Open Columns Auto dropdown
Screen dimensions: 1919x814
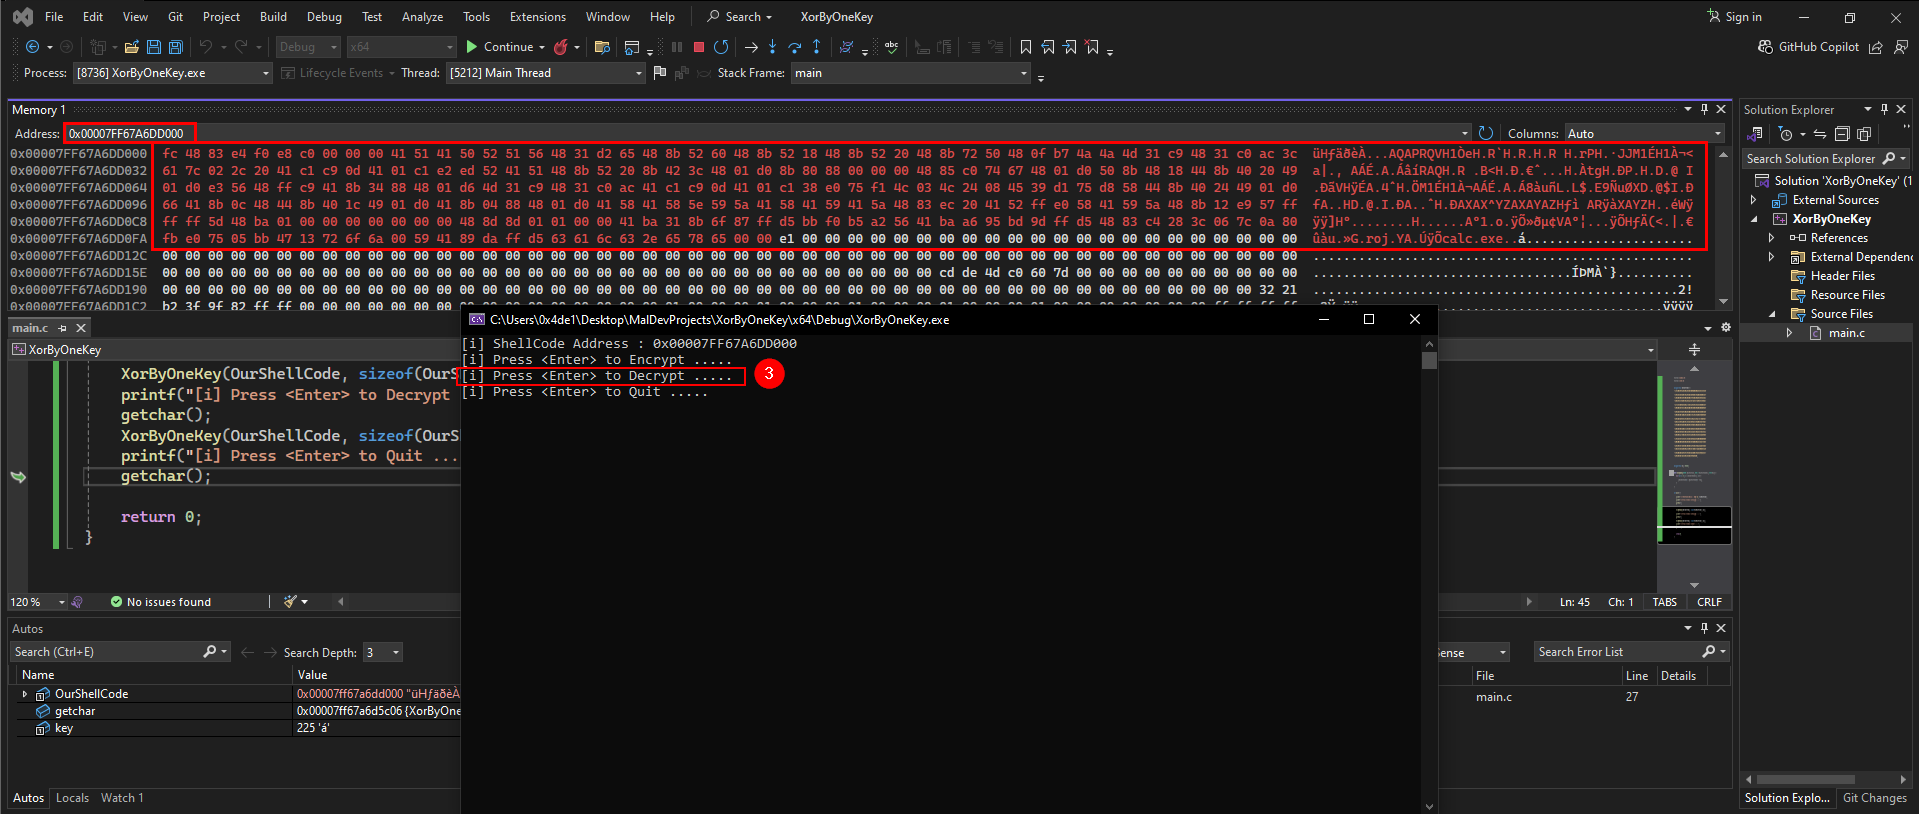point(1645,133)
